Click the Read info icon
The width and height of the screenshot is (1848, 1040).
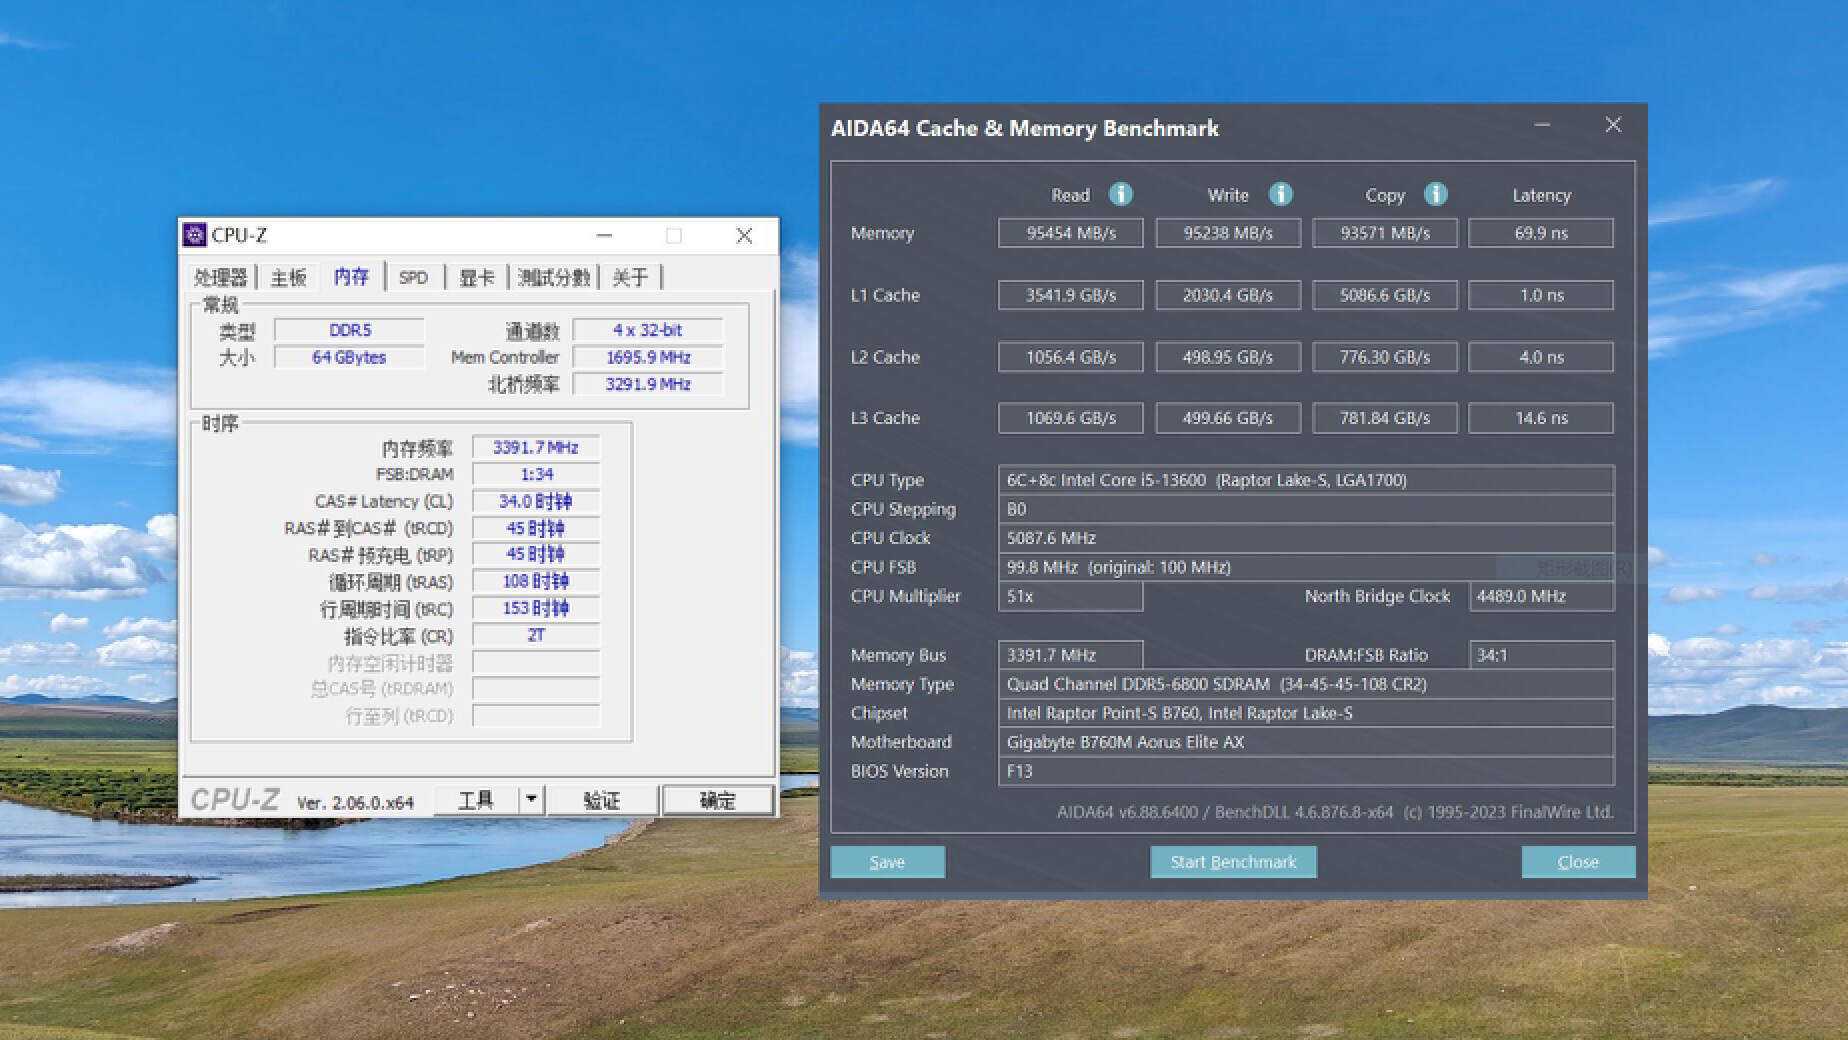click(1121, 194)
